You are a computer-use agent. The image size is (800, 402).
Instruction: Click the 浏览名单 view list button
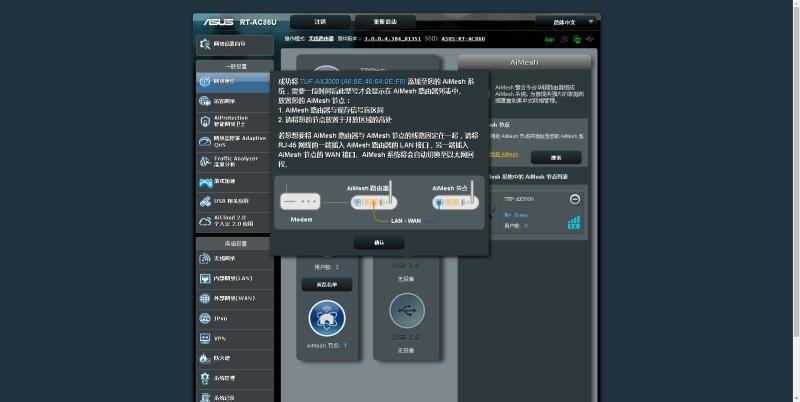(327, 285)
